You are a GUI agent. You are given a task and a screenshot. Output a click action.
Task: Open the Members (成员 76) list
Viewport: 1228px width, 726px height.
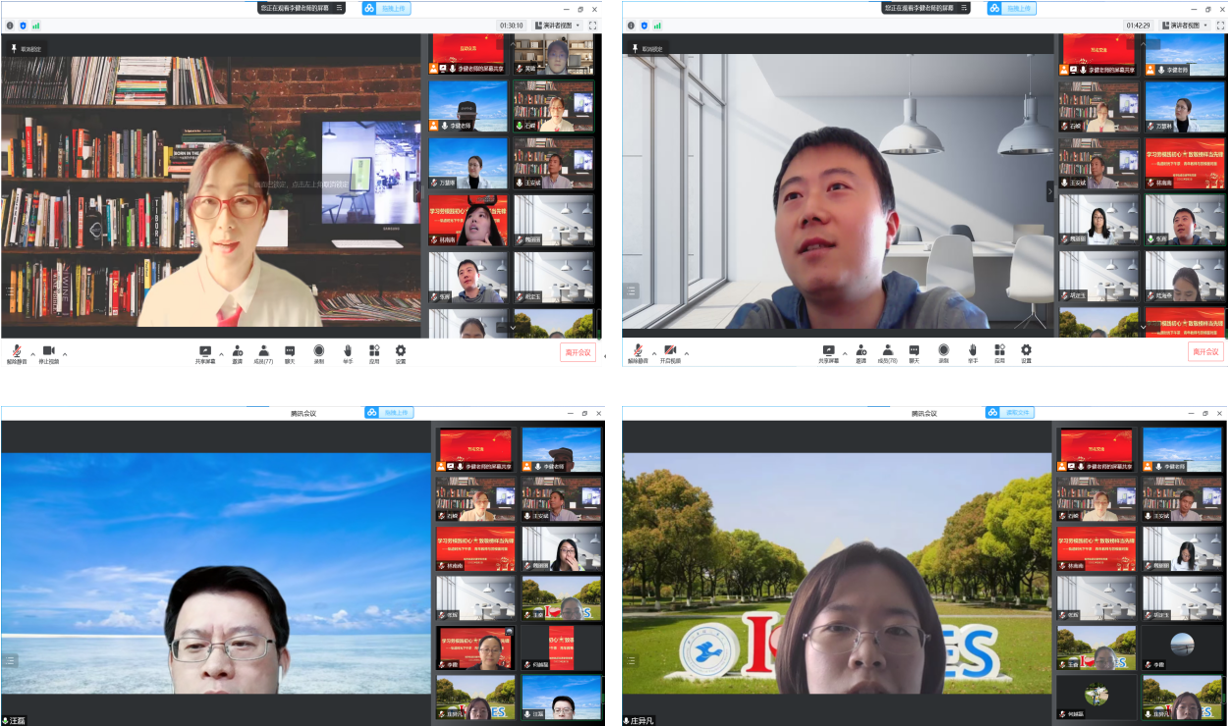click(x=887, y=351)
